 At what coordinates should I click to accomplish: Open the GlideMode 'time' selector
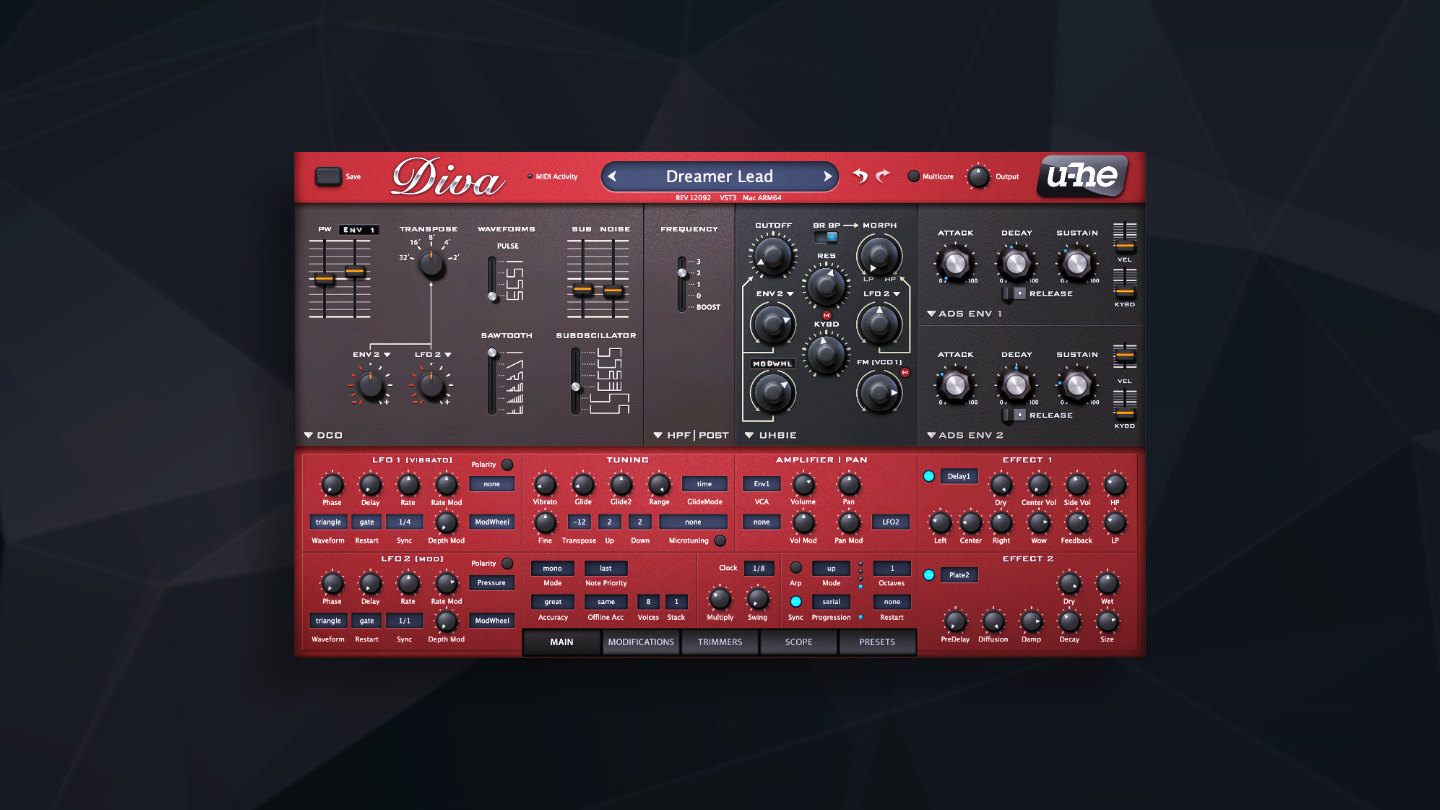click(705, 484)
